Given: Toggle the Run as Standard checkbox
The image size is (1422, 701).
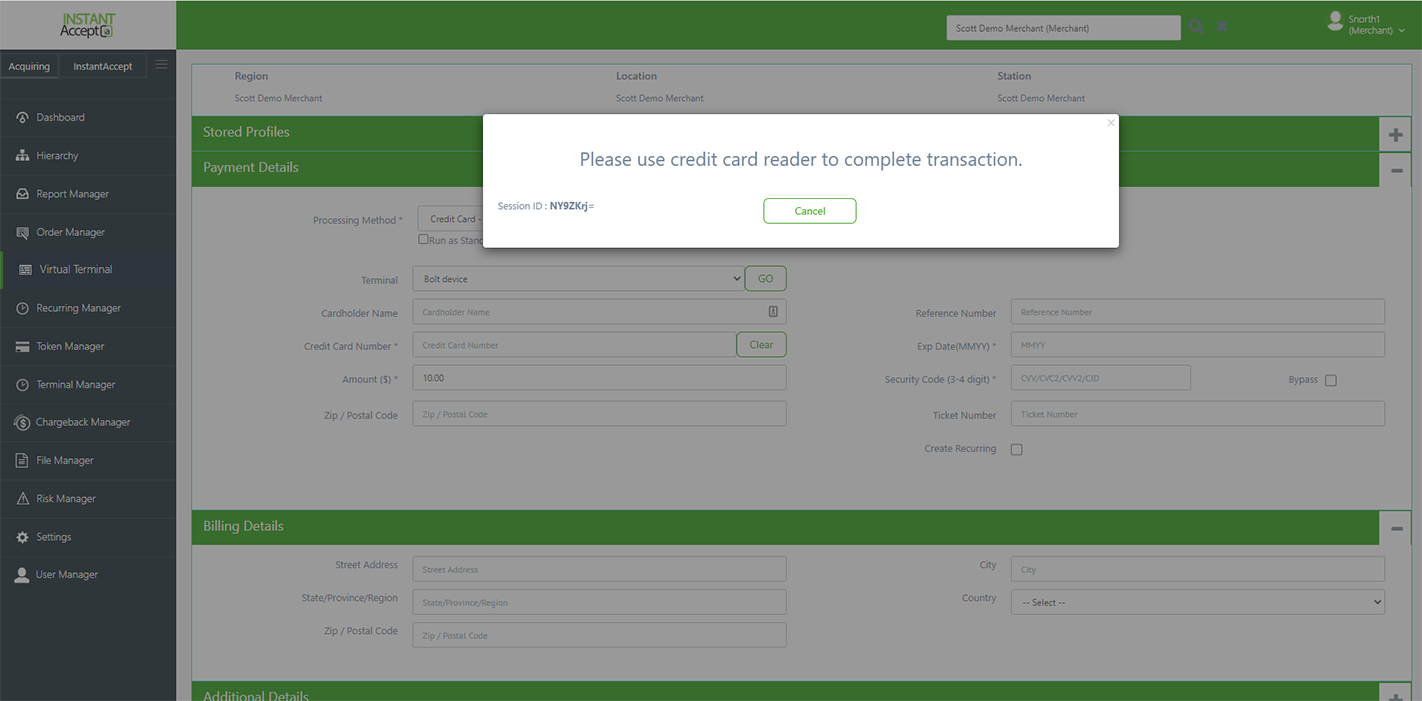Looking at the screenshot, I should [x=423, y=240].
